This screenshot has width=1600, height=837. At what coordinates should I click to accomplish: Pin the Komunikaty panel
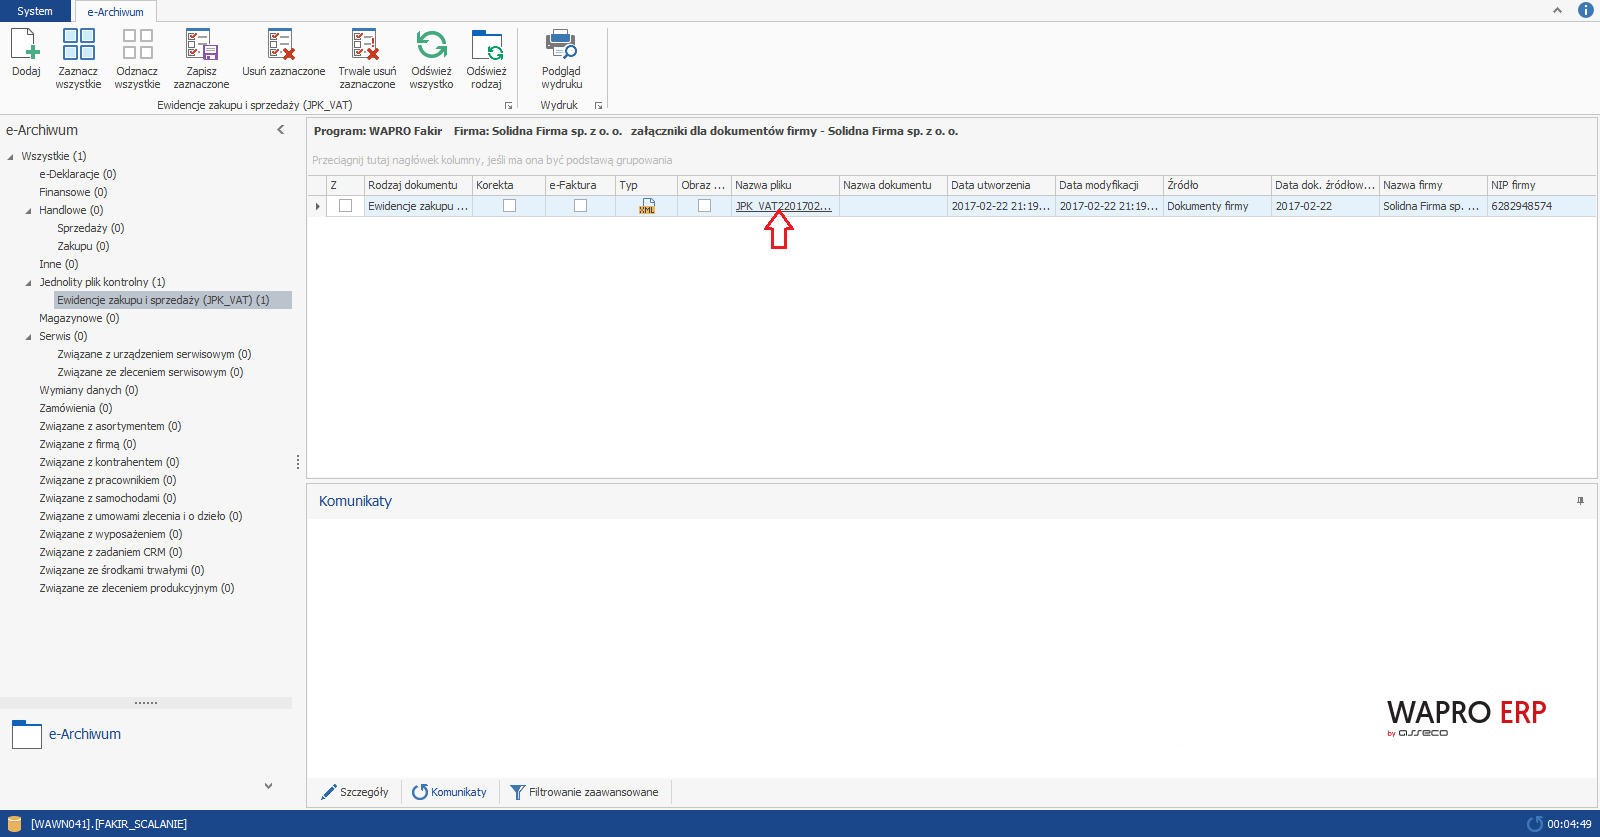(1581, 501)
